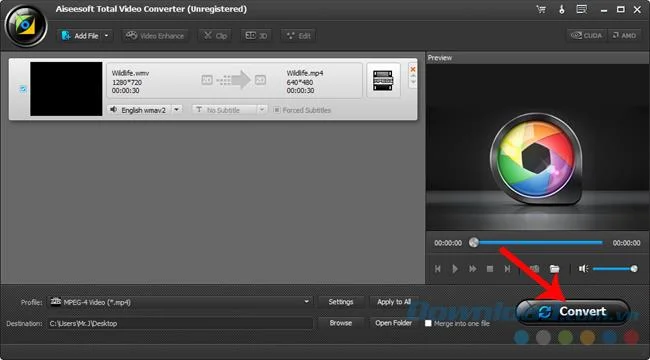Open the purchase cart icon

(541, 9)
